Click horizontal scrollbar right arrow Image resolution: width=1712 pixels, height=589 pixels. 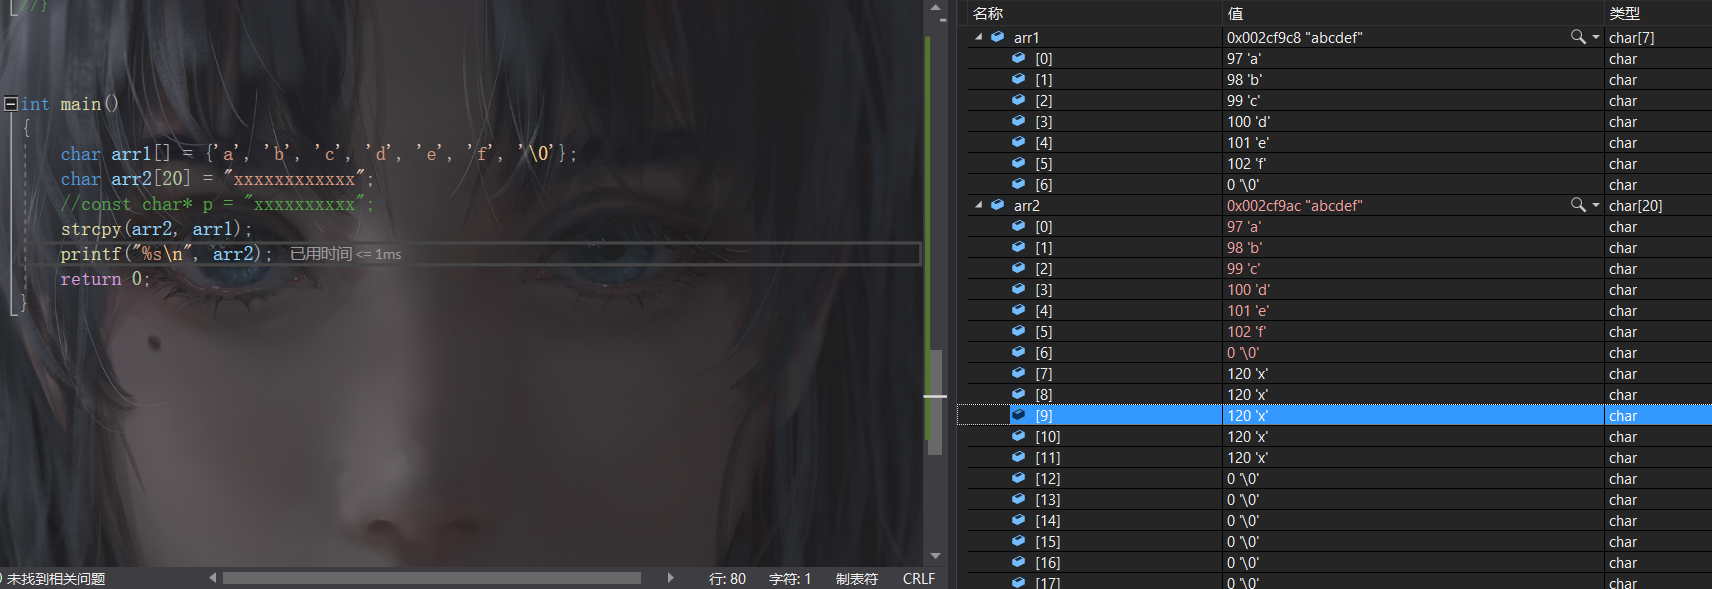click(x=670, y=578)
